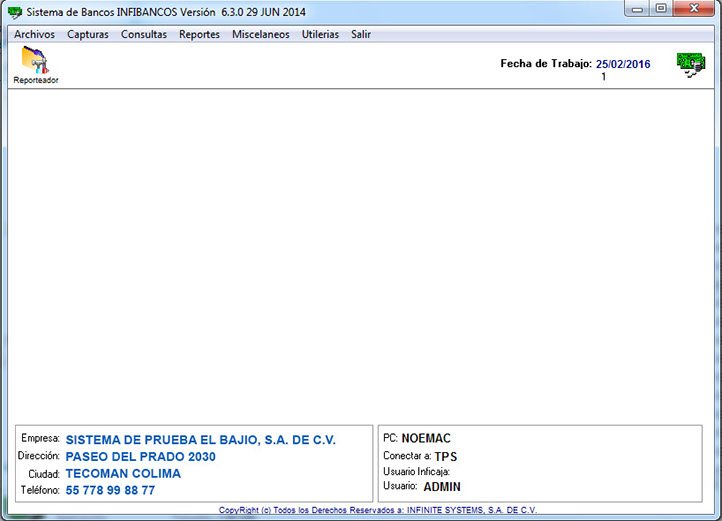Click the INFIBANCOS app icon in title bar
Viewport: 722px width, 521px height.
(x=14, y=12)
